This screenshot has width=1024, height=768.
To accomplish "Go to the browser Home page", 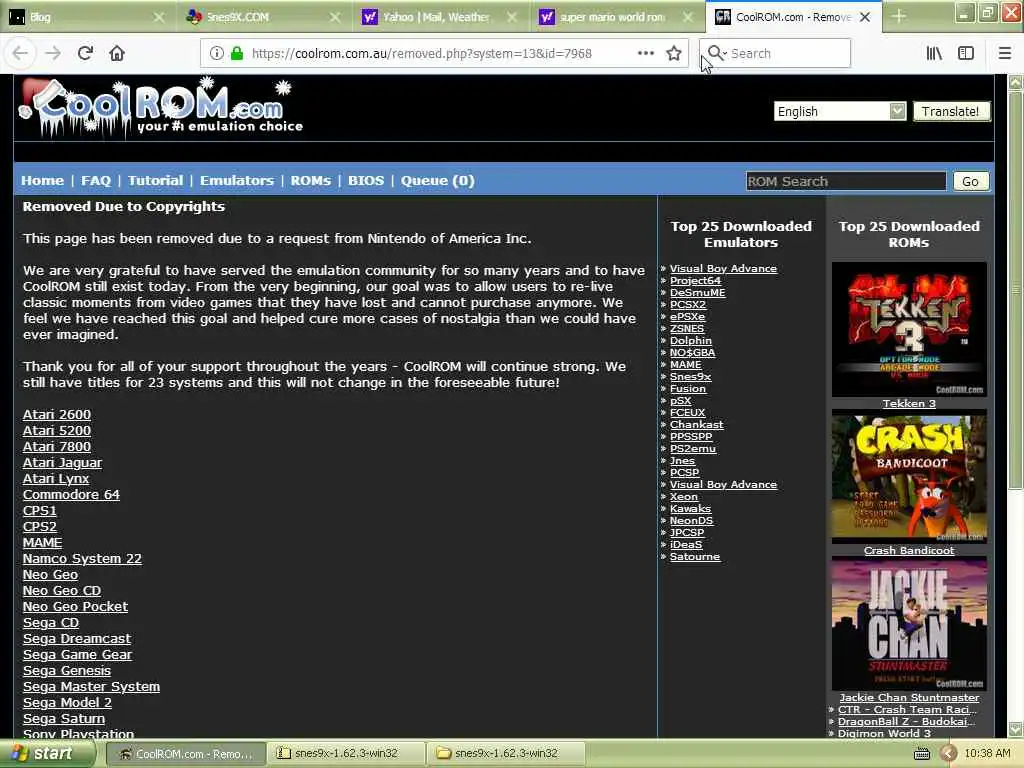I will coord(117,54).
